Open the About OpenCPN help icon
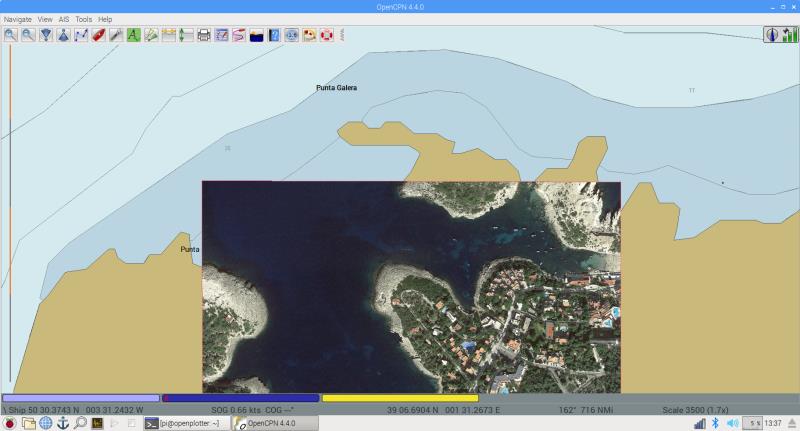Viewport: 800px width, 431px height. (x=274, y=35)
